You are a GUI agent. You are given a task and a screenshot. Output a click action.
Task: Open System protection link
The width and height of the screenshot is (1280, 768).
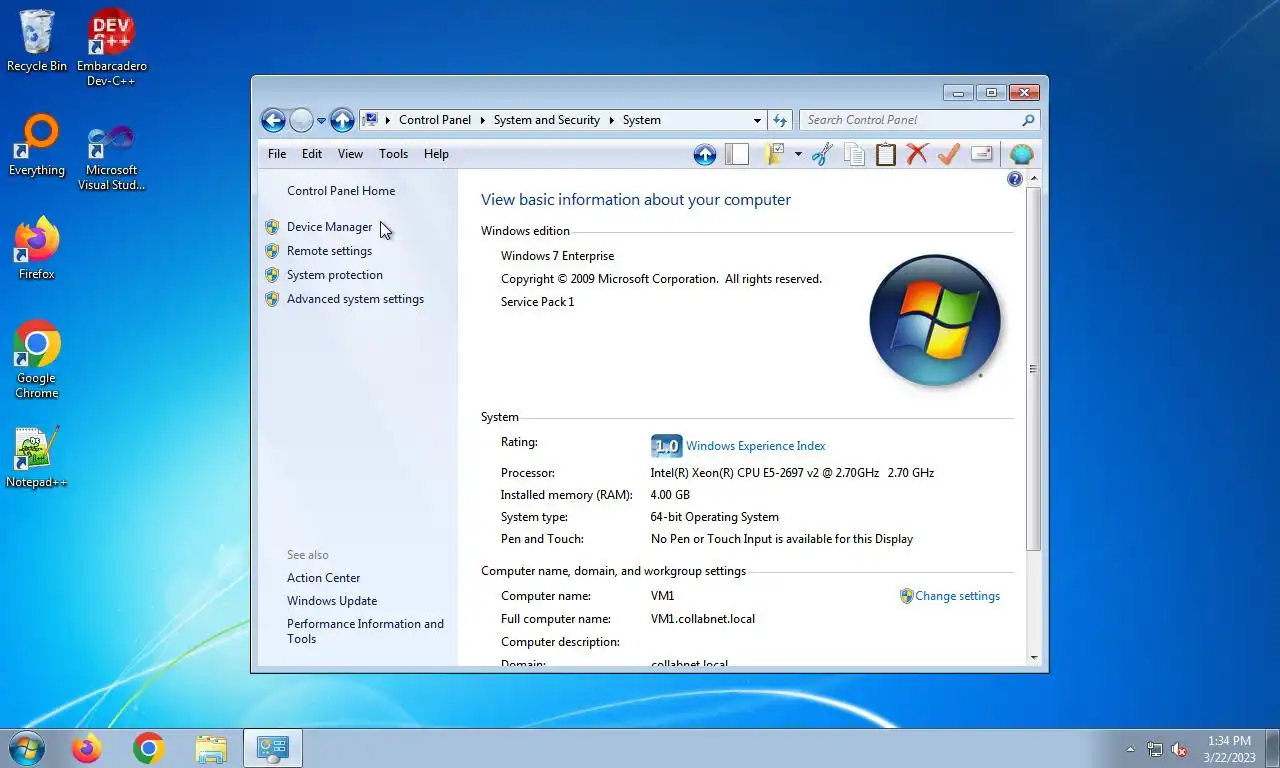(x=335, y=275)
